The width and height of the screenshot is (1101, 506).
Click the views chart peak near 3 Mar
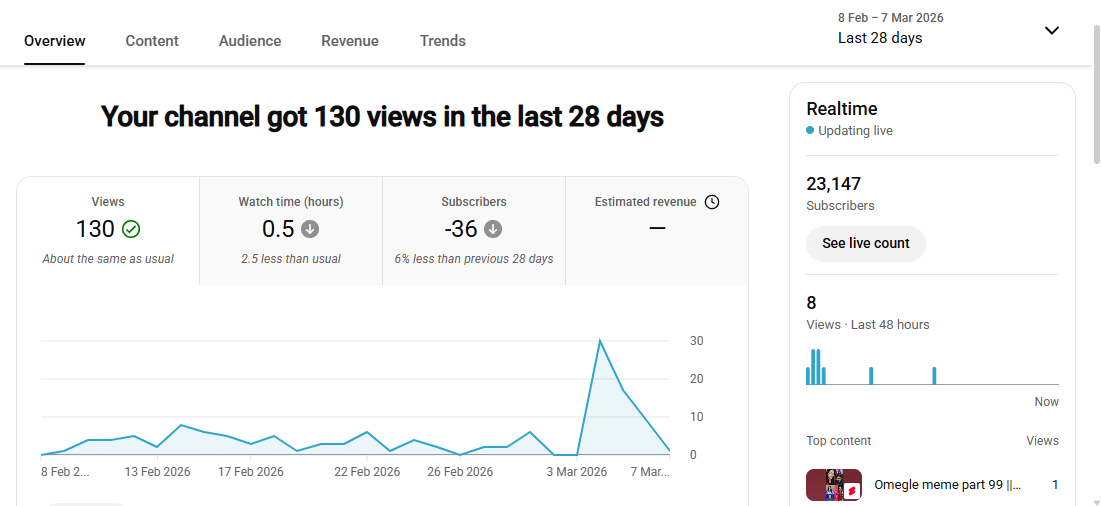600,341
